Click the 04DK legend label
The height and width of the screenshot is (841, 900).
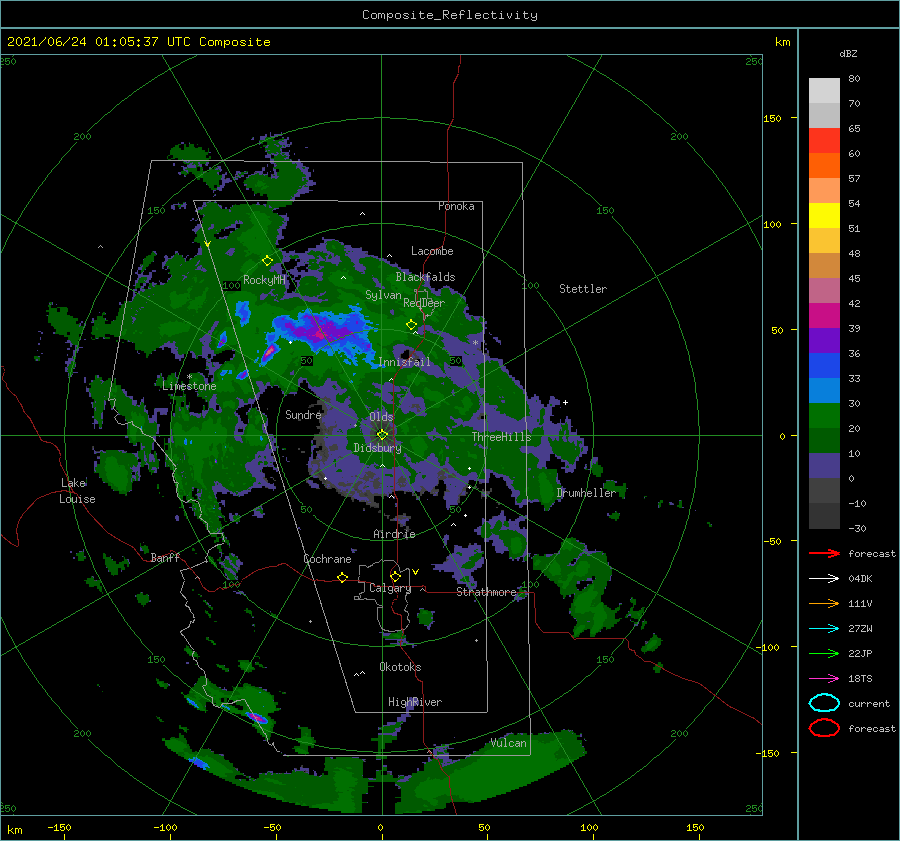(860, 579)
